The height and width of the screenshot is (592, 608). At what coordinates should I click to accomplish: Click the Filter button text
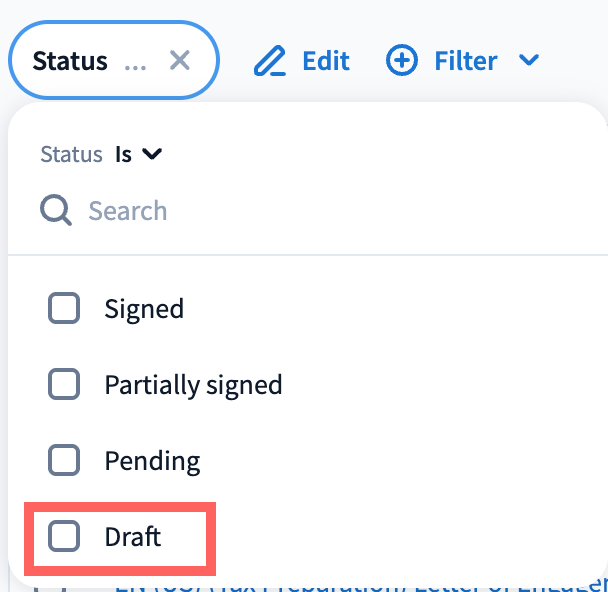(x=466, y=61)
